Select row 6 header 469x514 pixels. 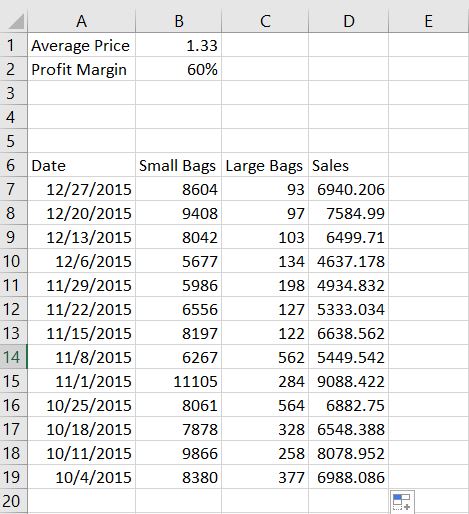[14, 165]
